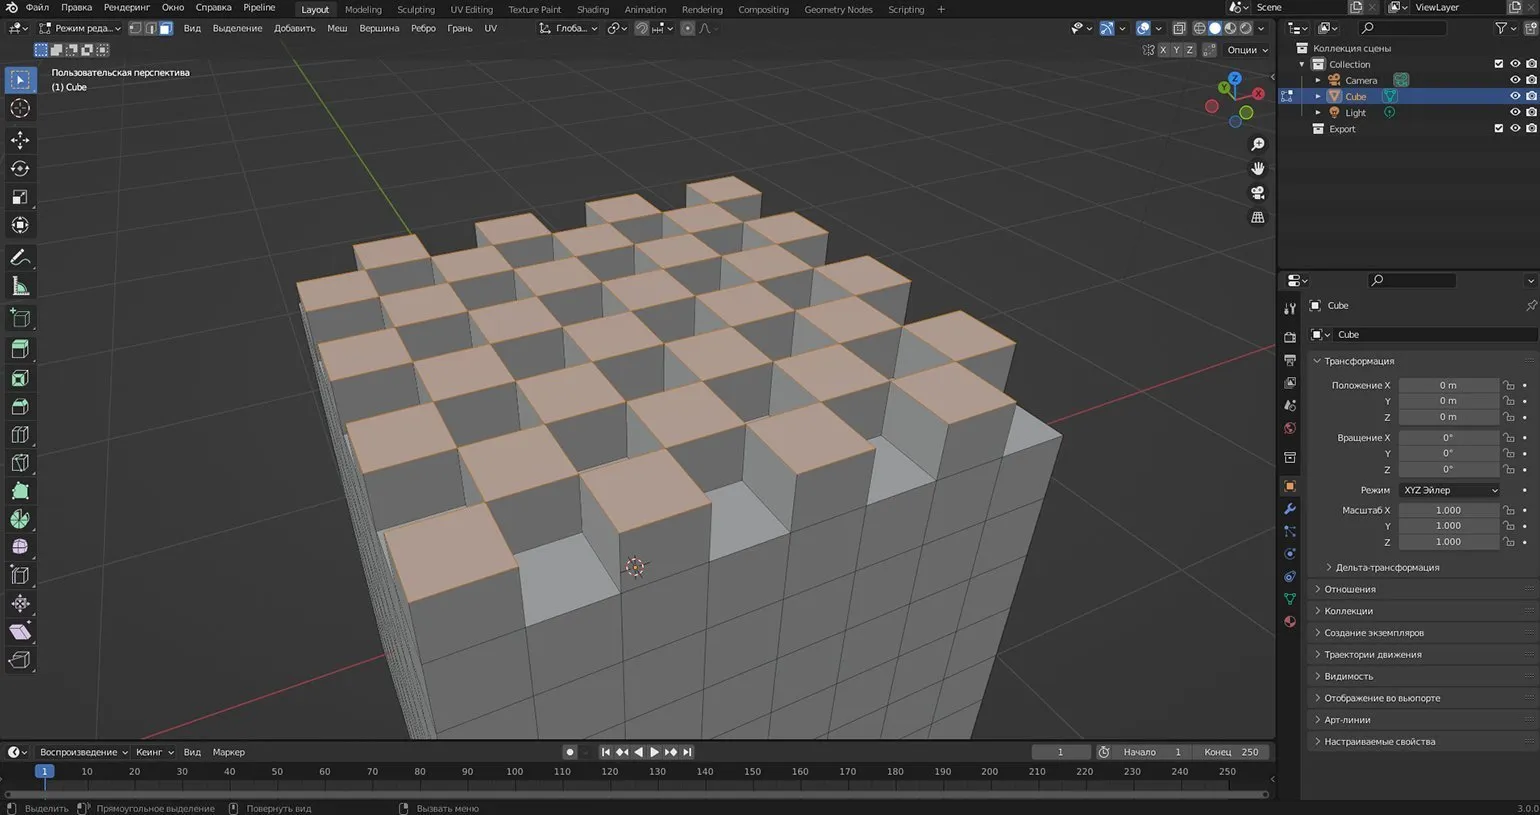Hide the Cube object in outliner
The height and width of the screenshot is (815, 1540).
[1514, 97]
